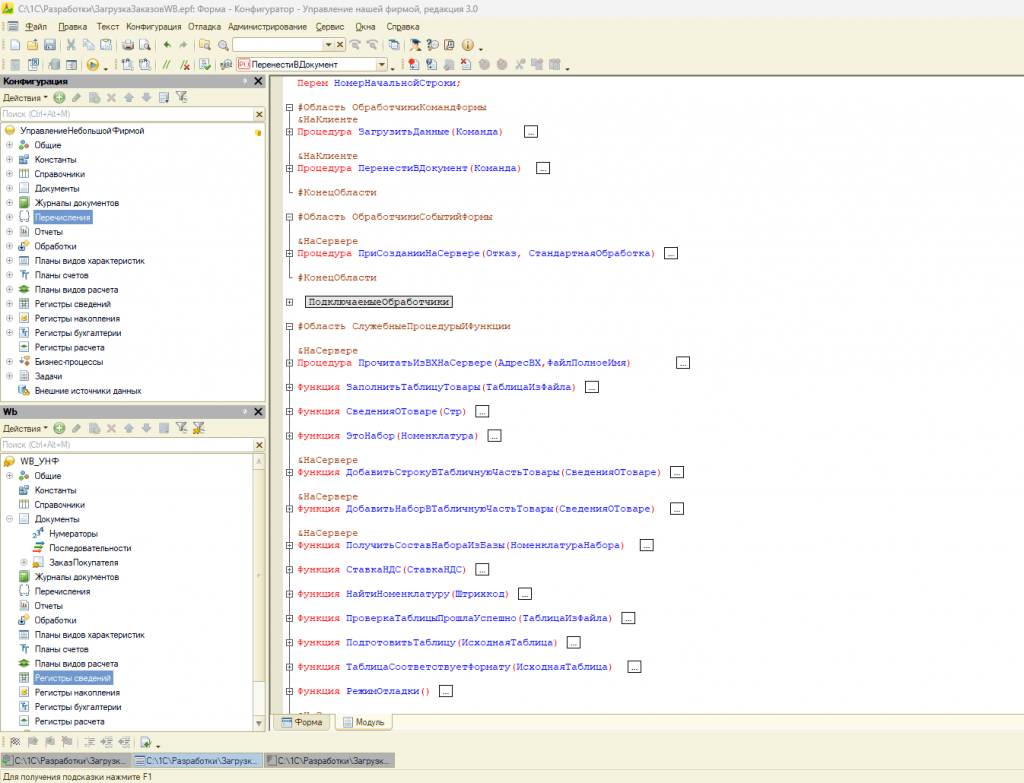Expand ЗаказПокупателя node in Wb tree
The height and width of the screenshot is (783, 1024).
pos(24,562)
